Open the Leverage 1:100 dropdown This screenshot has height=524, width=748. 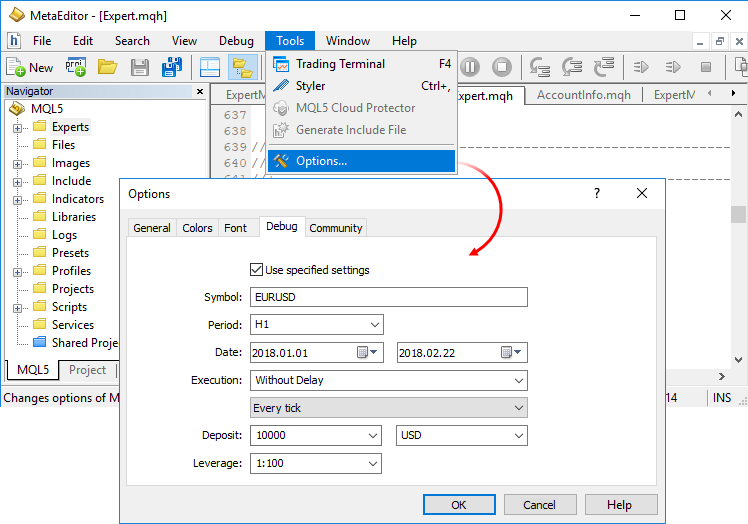click(x=374, y=464)
